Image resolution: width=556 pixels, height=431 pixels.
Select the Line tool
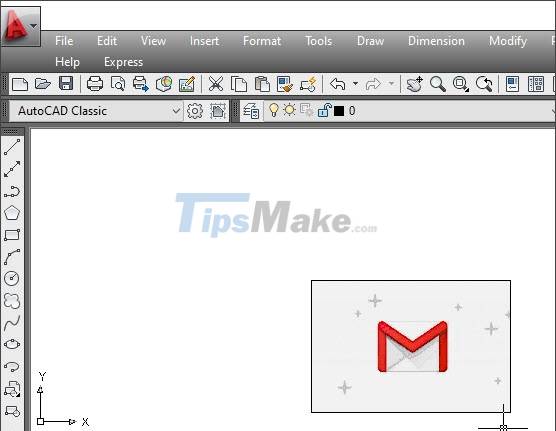click(12, 147)
